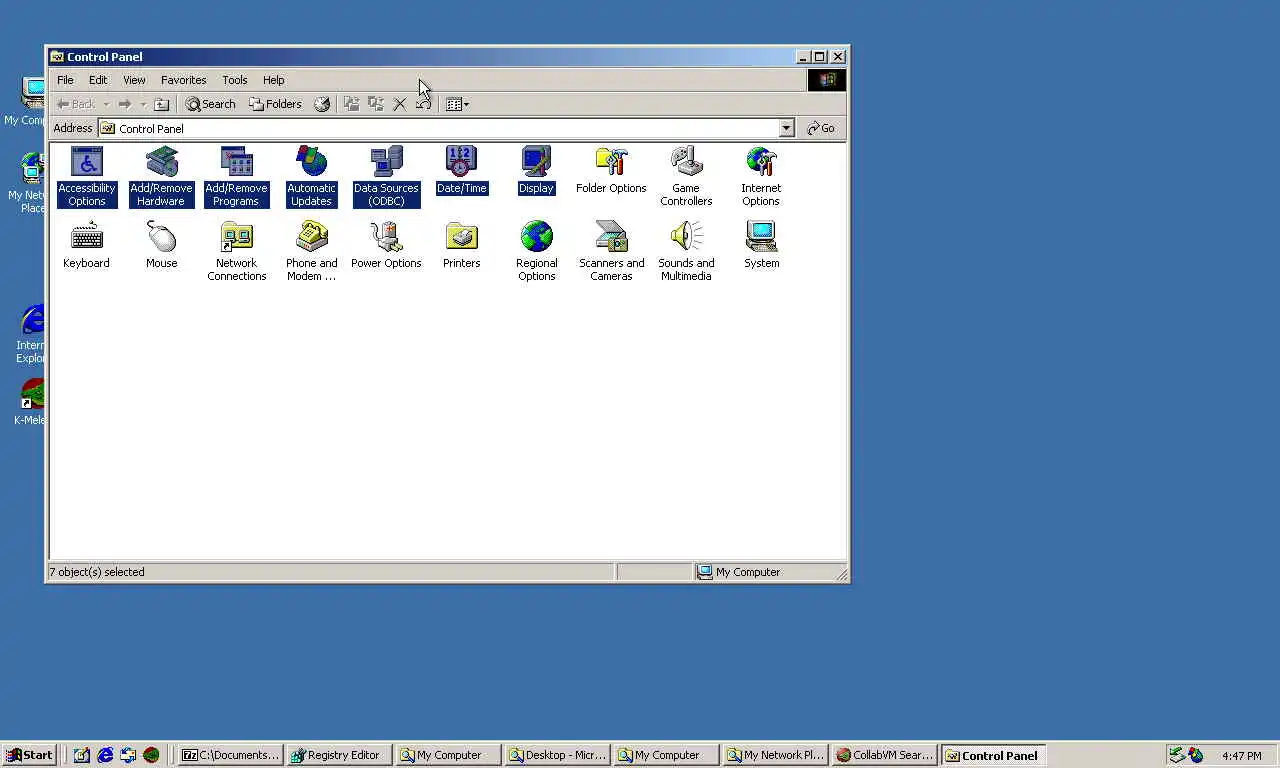Open Accessibility Options applet

pos(87,177)
